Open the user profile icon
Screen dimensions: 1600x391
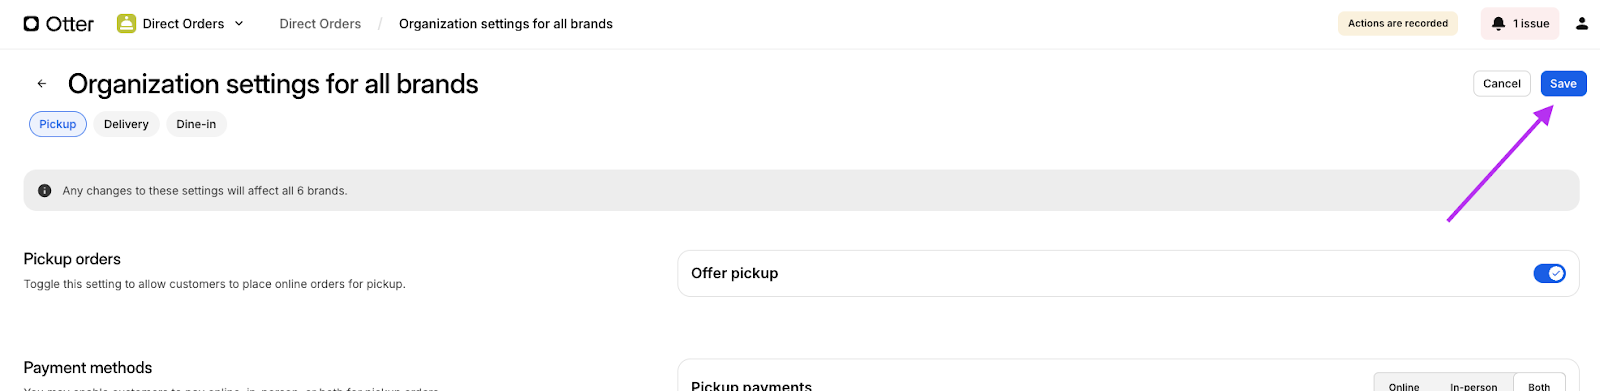[1582, 23]
